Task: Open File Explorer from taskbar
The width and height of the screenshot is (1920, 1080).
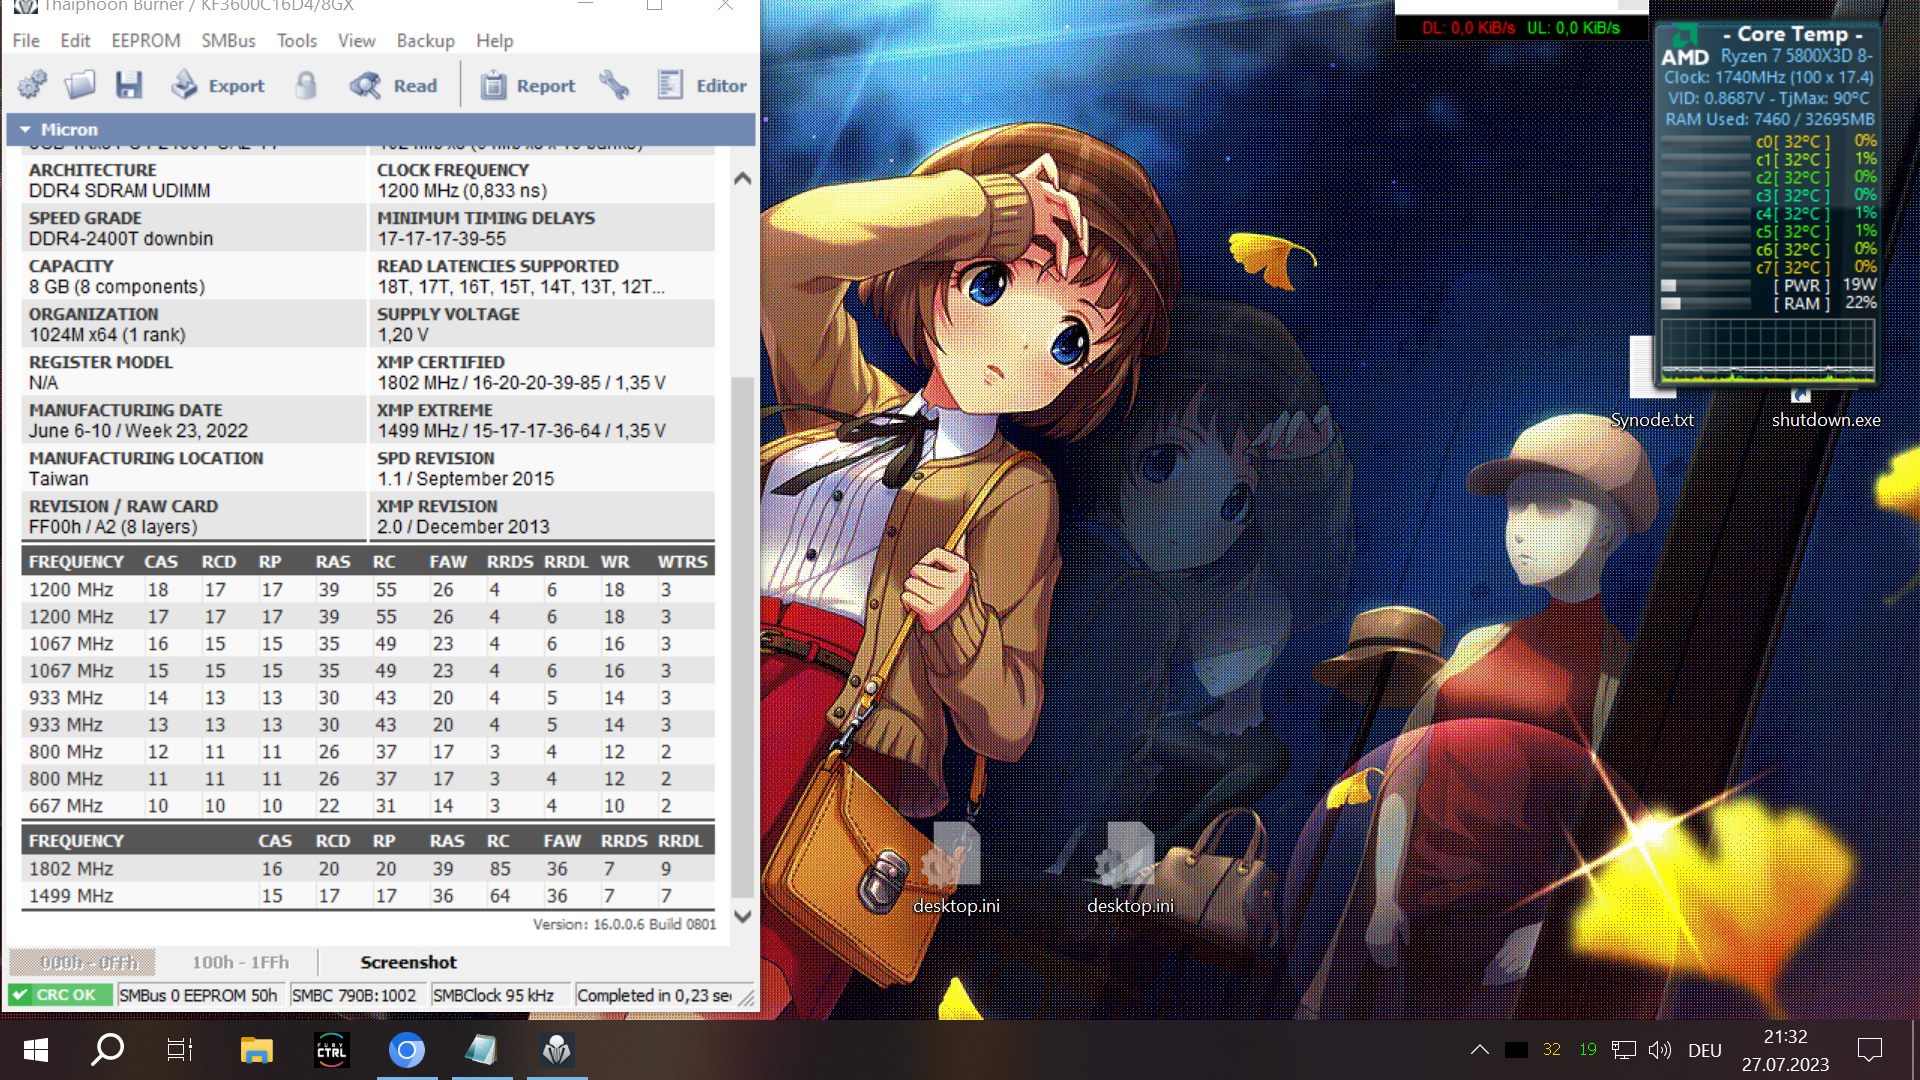Action: pyautogui.click(x=256, y=1050)
